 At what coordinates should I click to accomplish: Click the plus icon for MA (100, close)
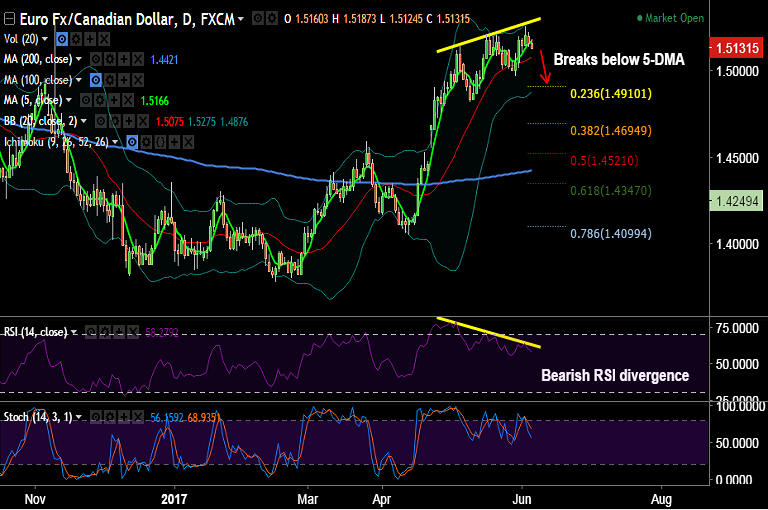[124, 80]
